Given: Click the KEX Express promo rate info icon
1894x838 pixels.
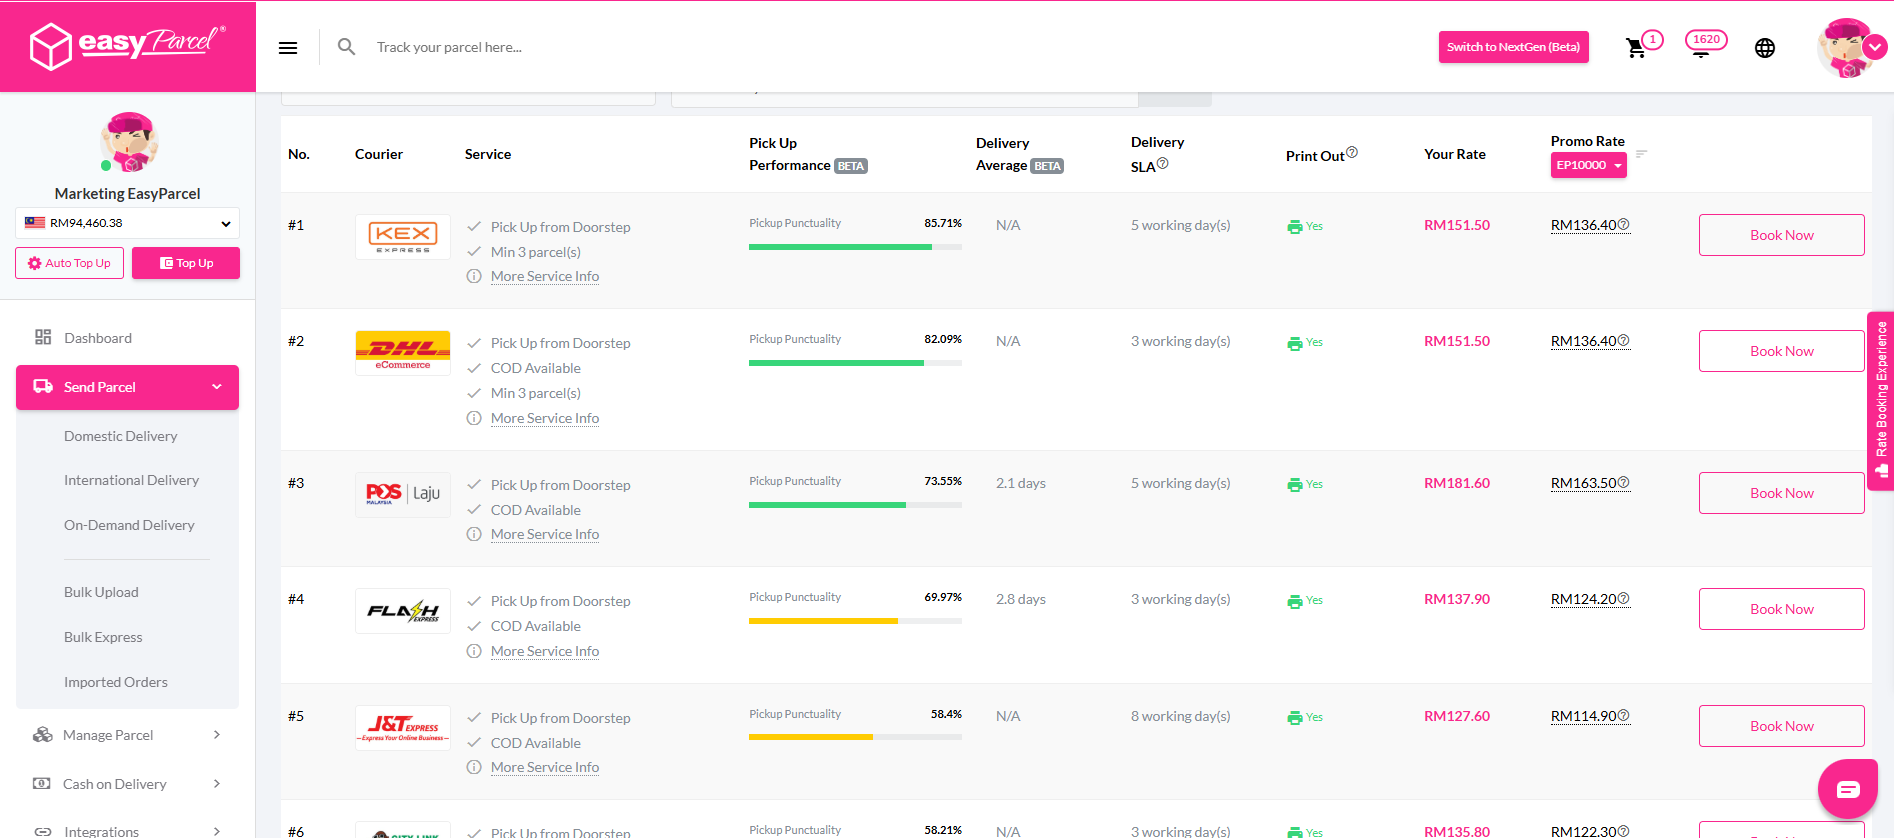Looking at the screenshot, I should pos(1624,224).
